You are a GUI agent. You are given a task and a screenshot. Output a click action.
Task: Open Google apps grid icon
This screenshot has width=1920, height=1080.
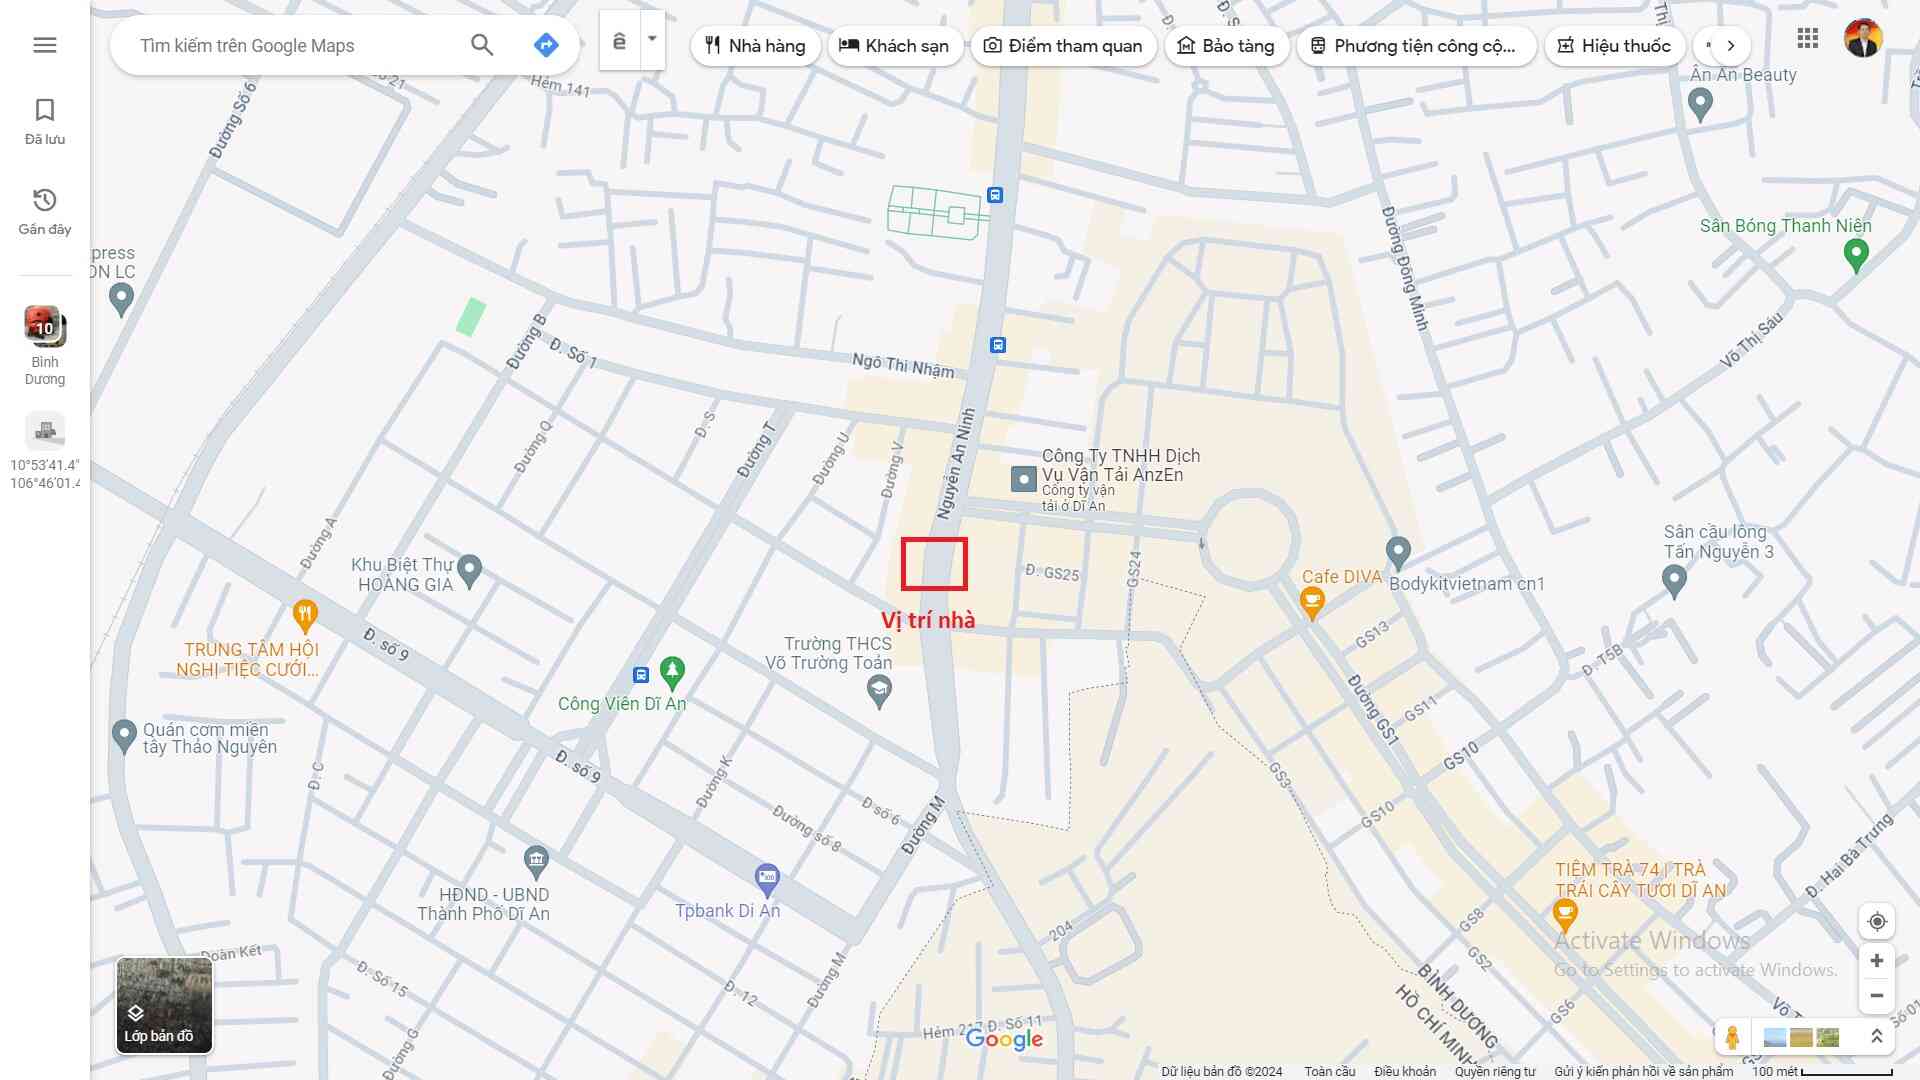tap(1807, 39)
